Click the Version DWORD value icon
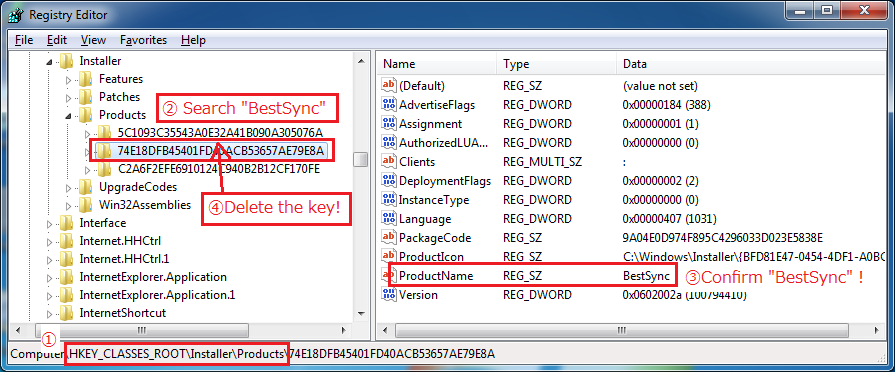This screenshot has height=372, width=895. [389, 294]
